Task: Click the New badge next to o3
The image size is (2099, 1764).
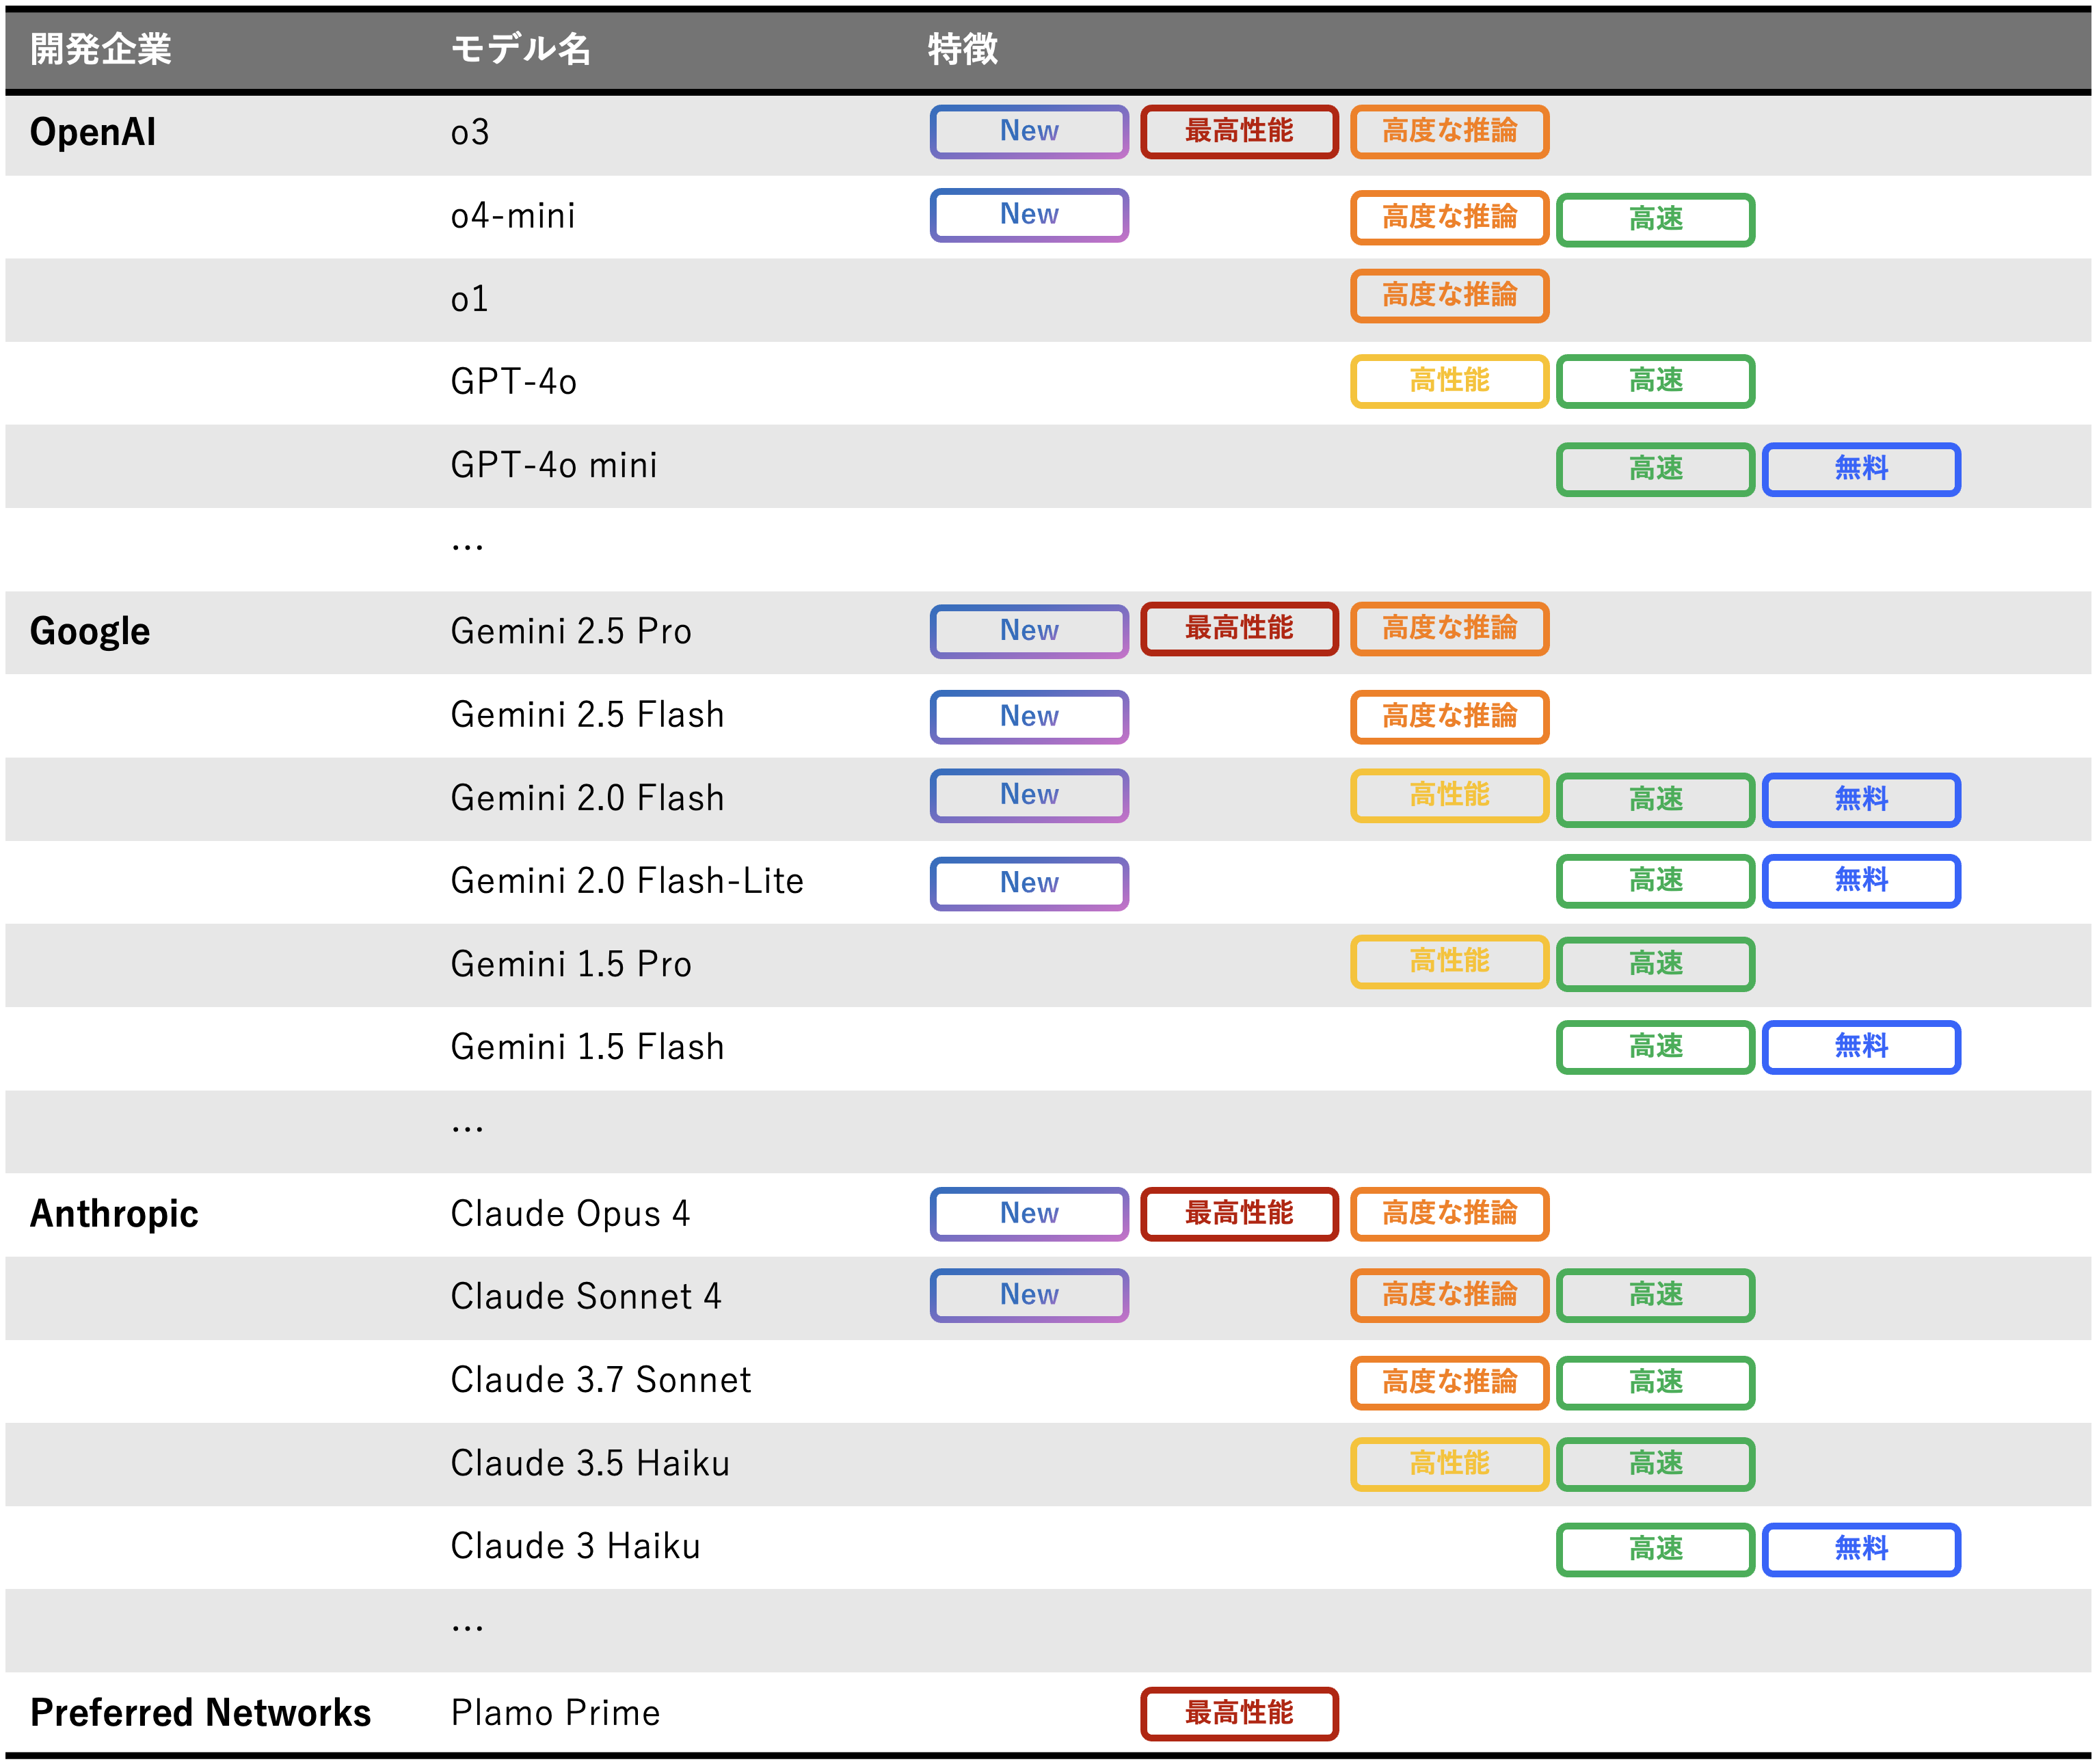Action: tap(1028, 131)
